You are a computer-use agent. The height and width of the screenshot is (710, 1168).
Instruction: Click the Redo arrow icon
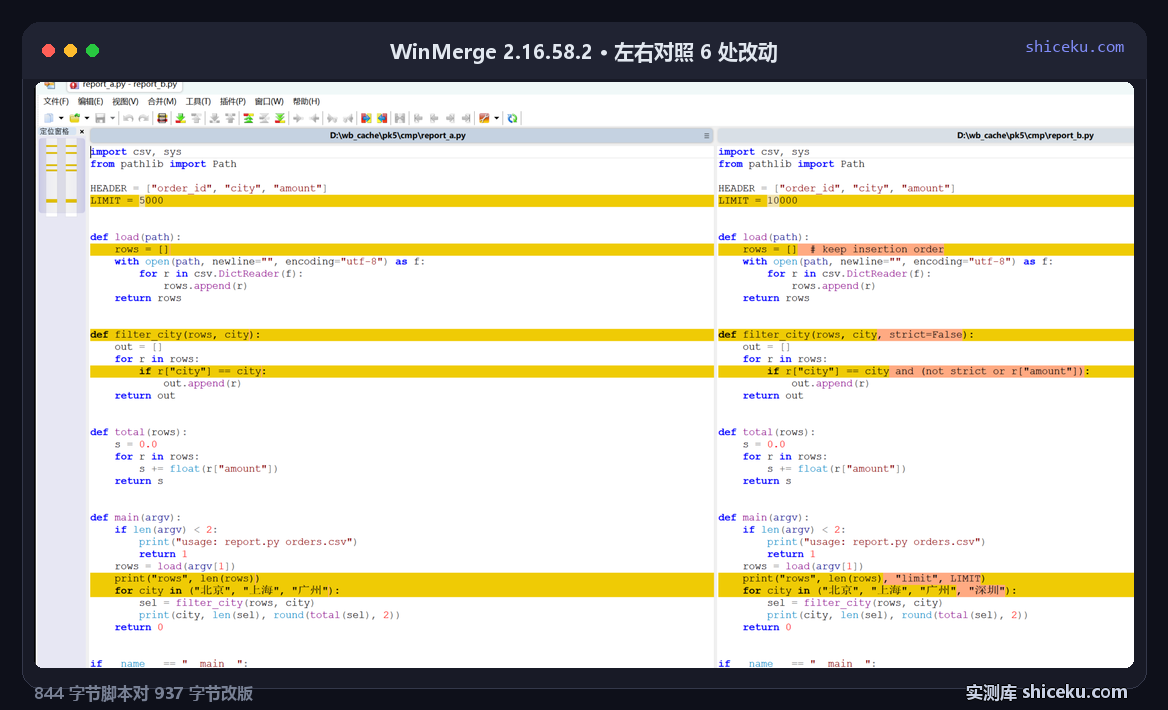[x=144, y=118]
